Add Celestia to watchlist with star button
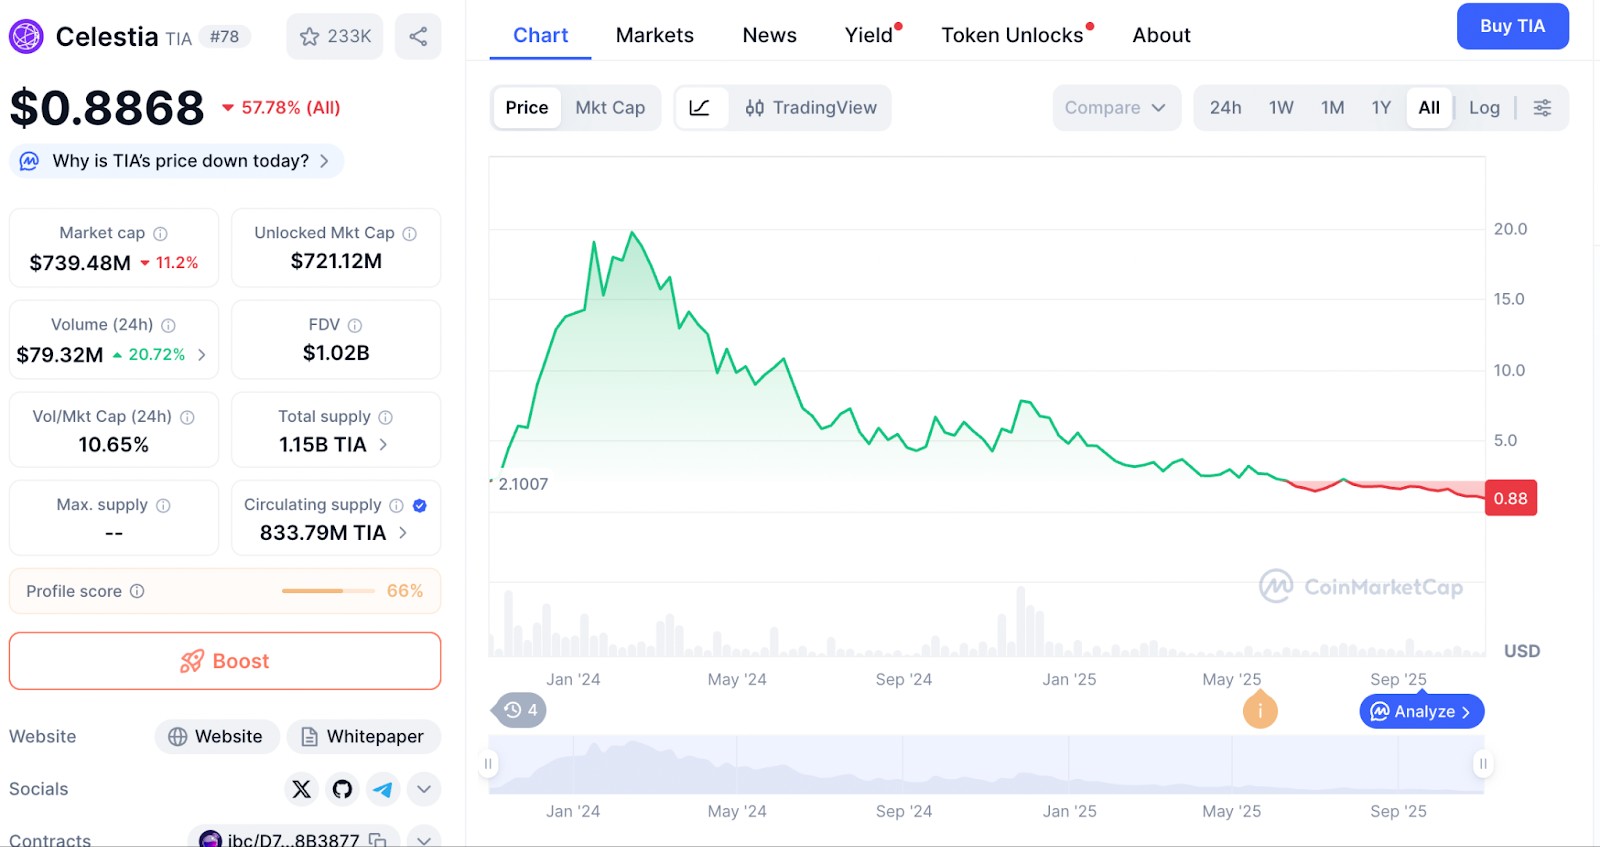Screen dimensions: 1600x847 click(x=335, y=37)
